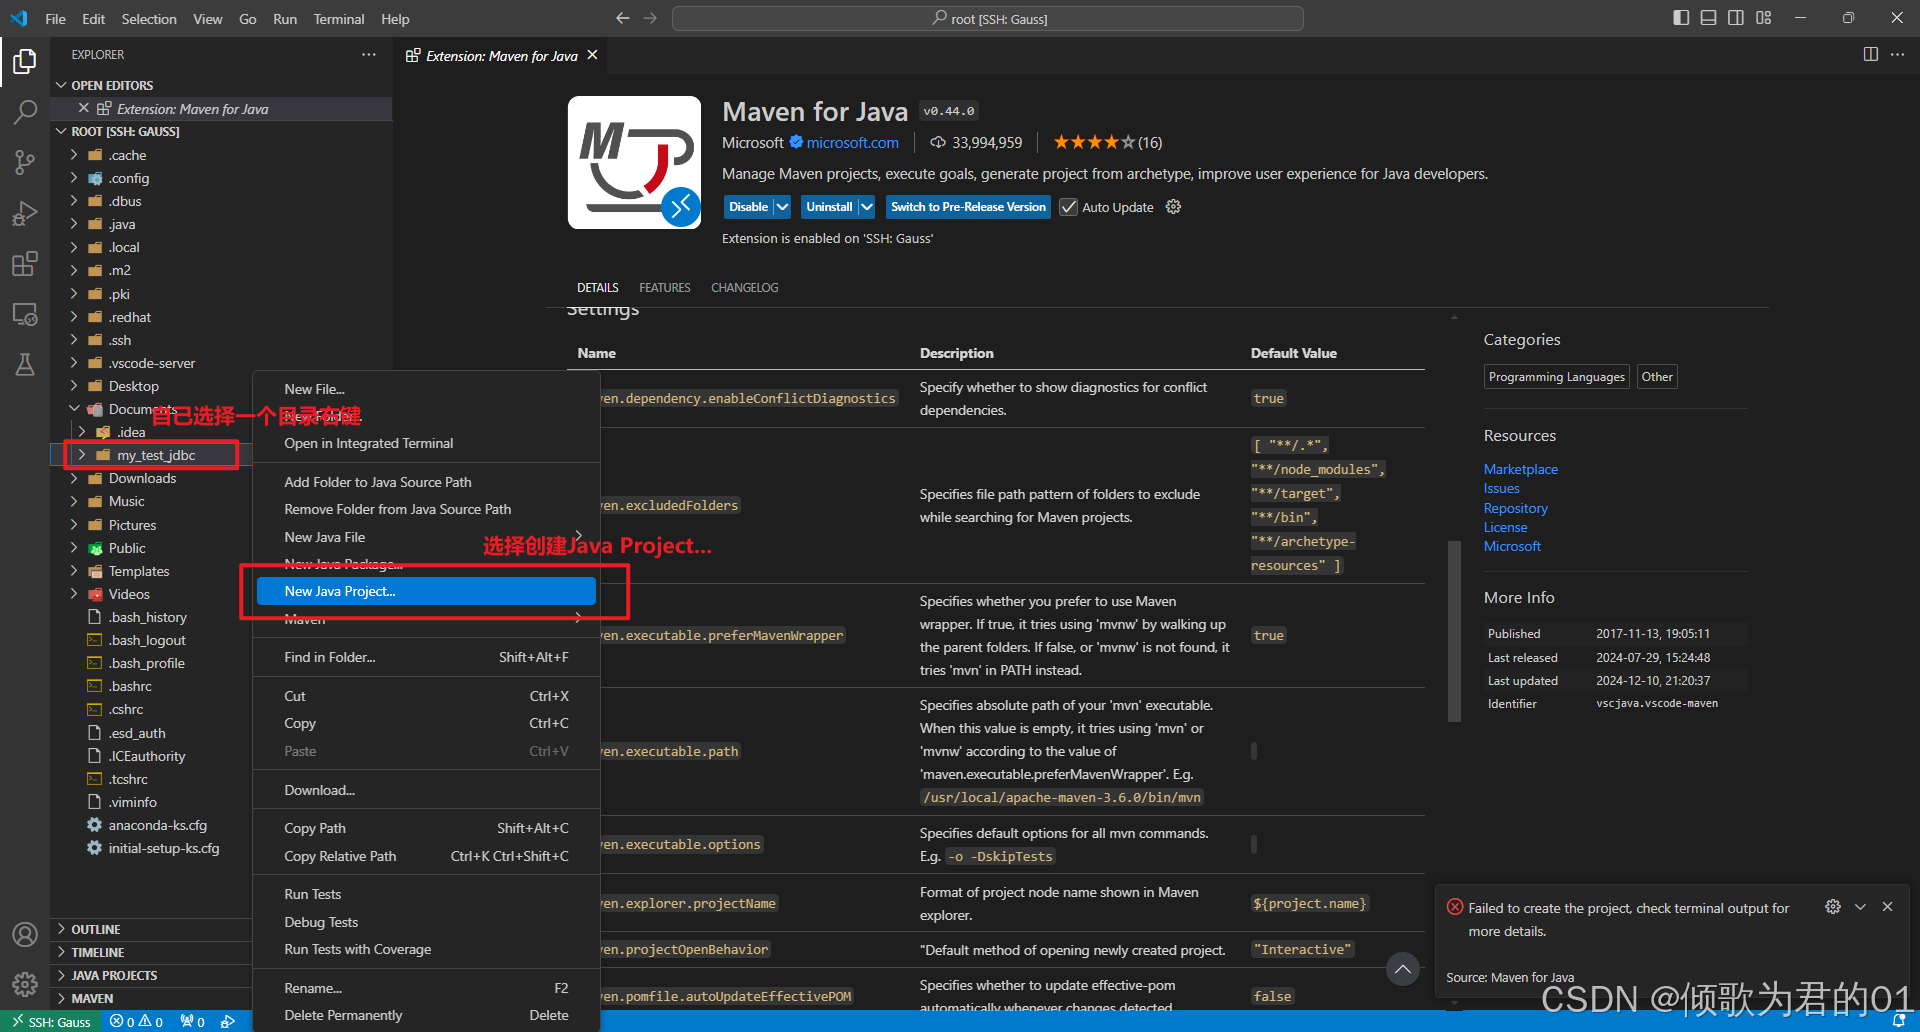Open errors and warnings status item
The height and width of the screenshot is (1032, 1920).
pyautogui.click(x=137, y=1021)
